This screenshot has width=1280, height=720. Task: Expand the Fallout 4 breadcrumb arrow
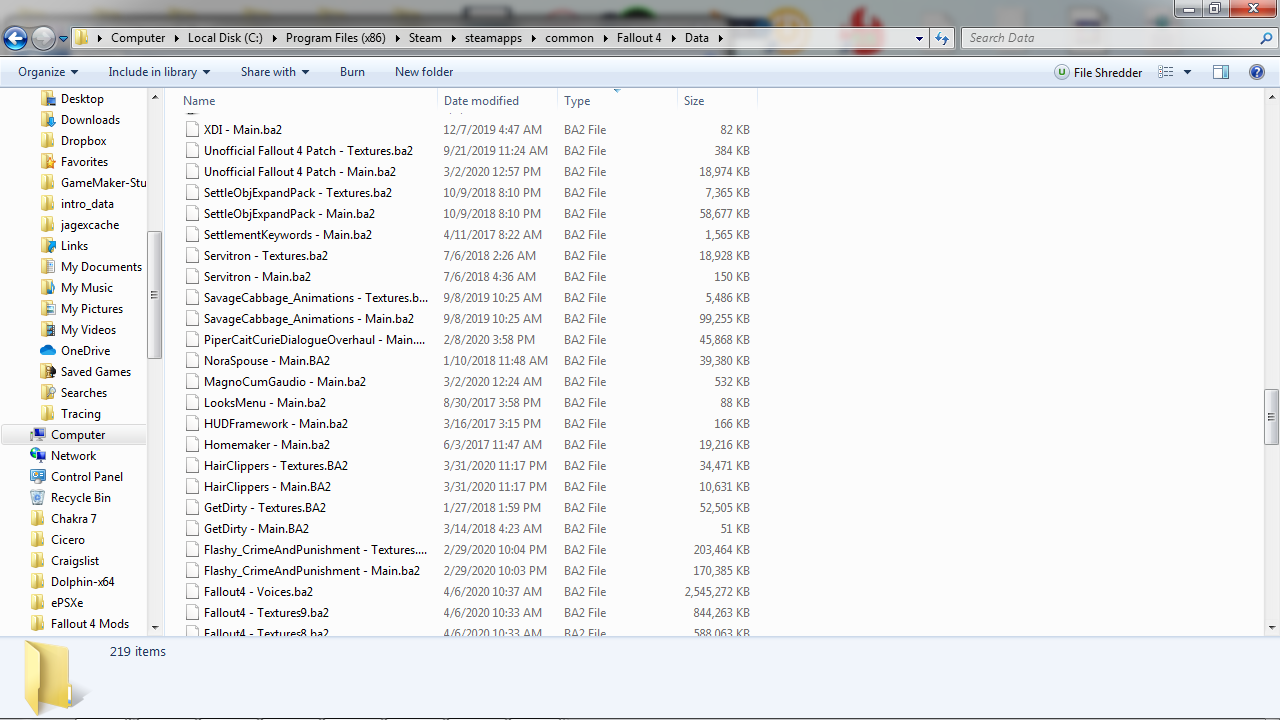[673, 38]
